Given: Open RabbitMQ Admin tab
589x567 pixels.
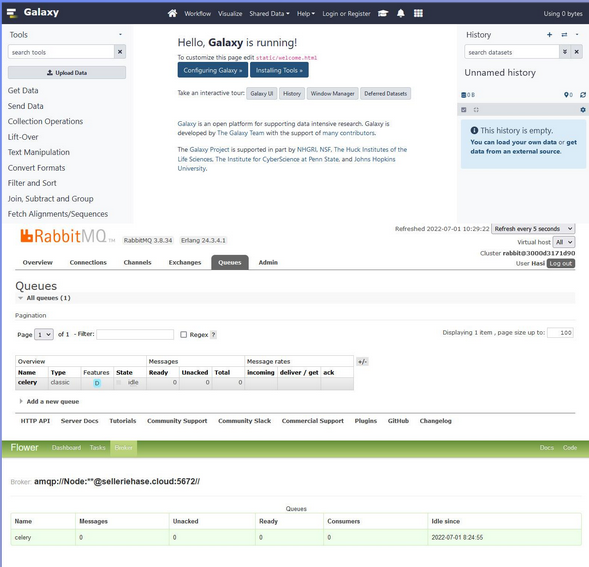Looking at the screenshot, I should point(268,262).
